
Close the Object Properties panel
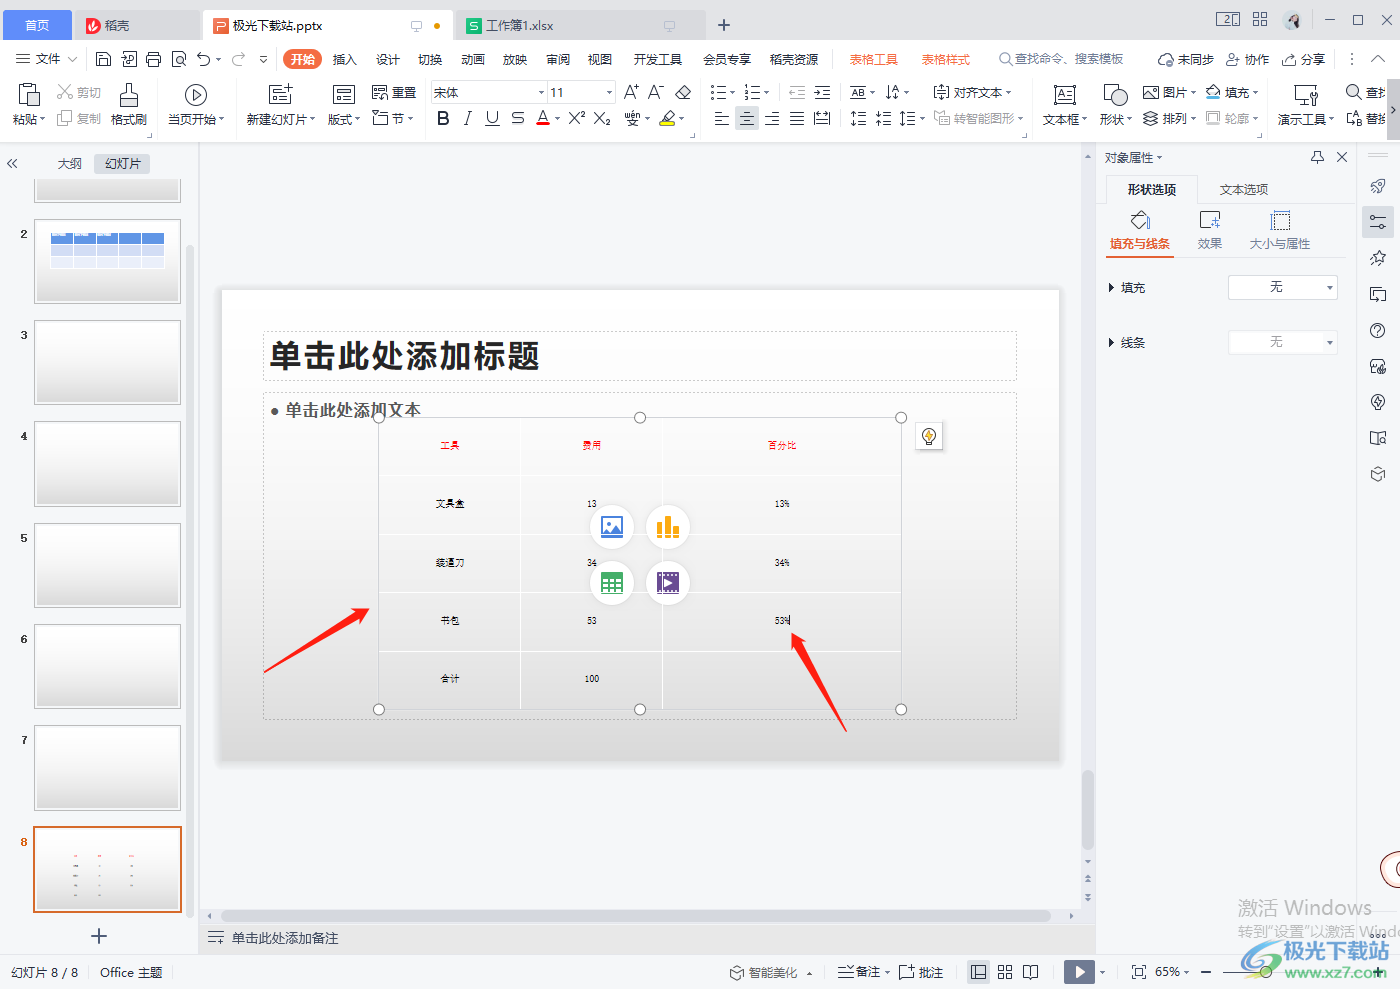point(1342,157)
